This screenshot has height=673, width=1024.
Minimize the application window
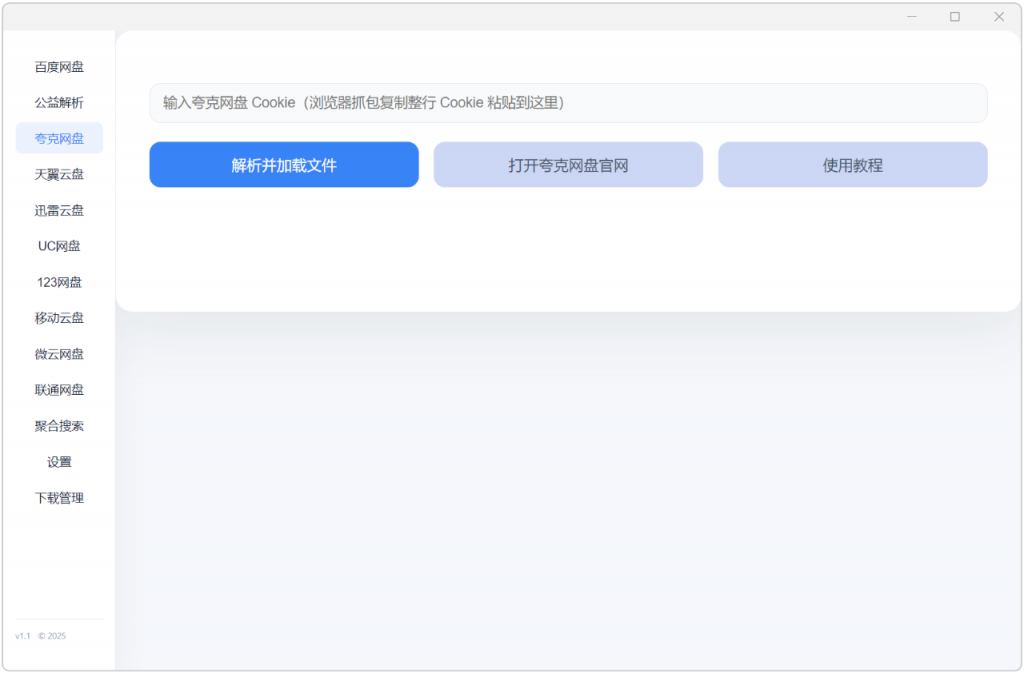click(911, 17)
